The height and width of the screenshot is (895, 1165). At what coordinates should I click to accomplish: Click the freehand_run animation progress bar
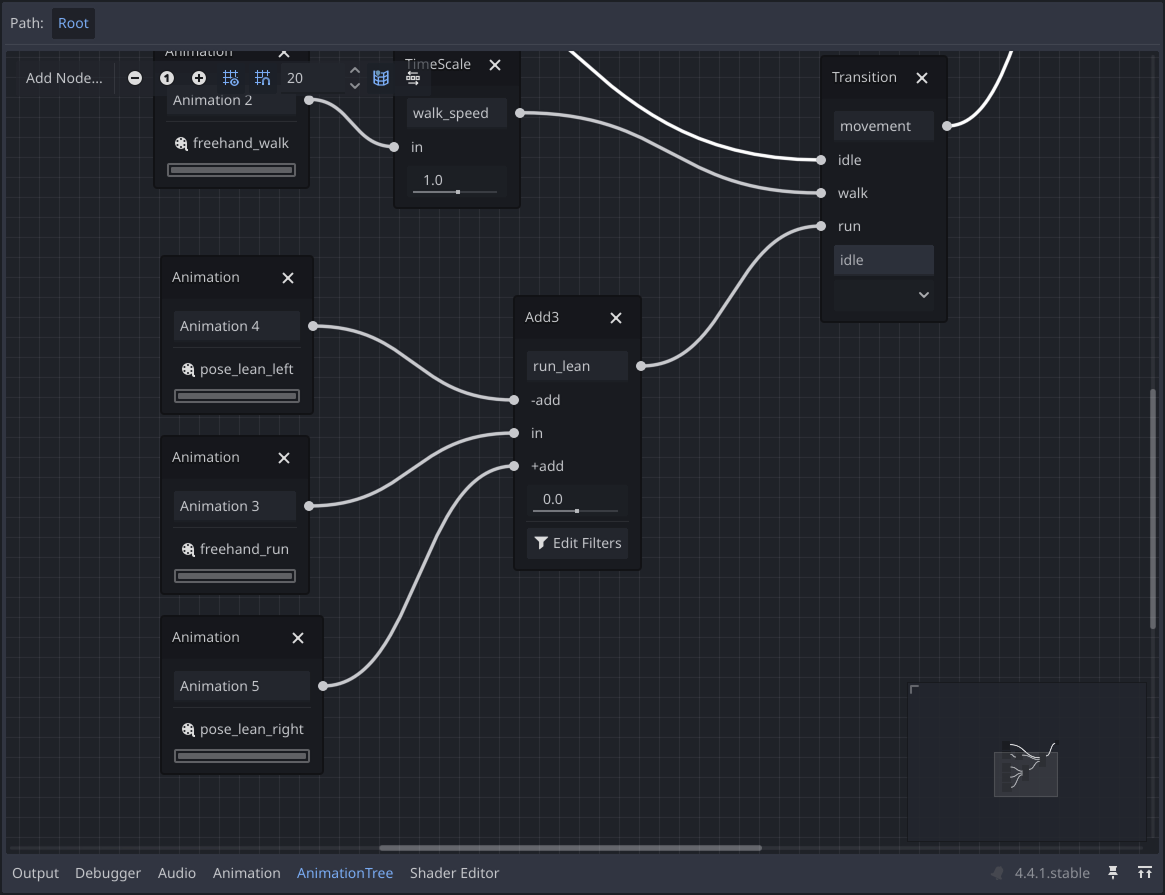pyautogui.click(x=235, y=576)
